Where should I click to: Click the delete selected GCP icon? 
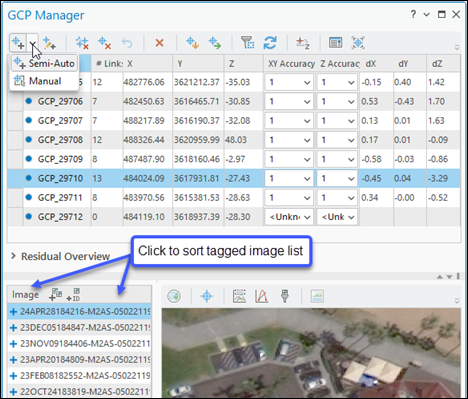tap(105, 43)
